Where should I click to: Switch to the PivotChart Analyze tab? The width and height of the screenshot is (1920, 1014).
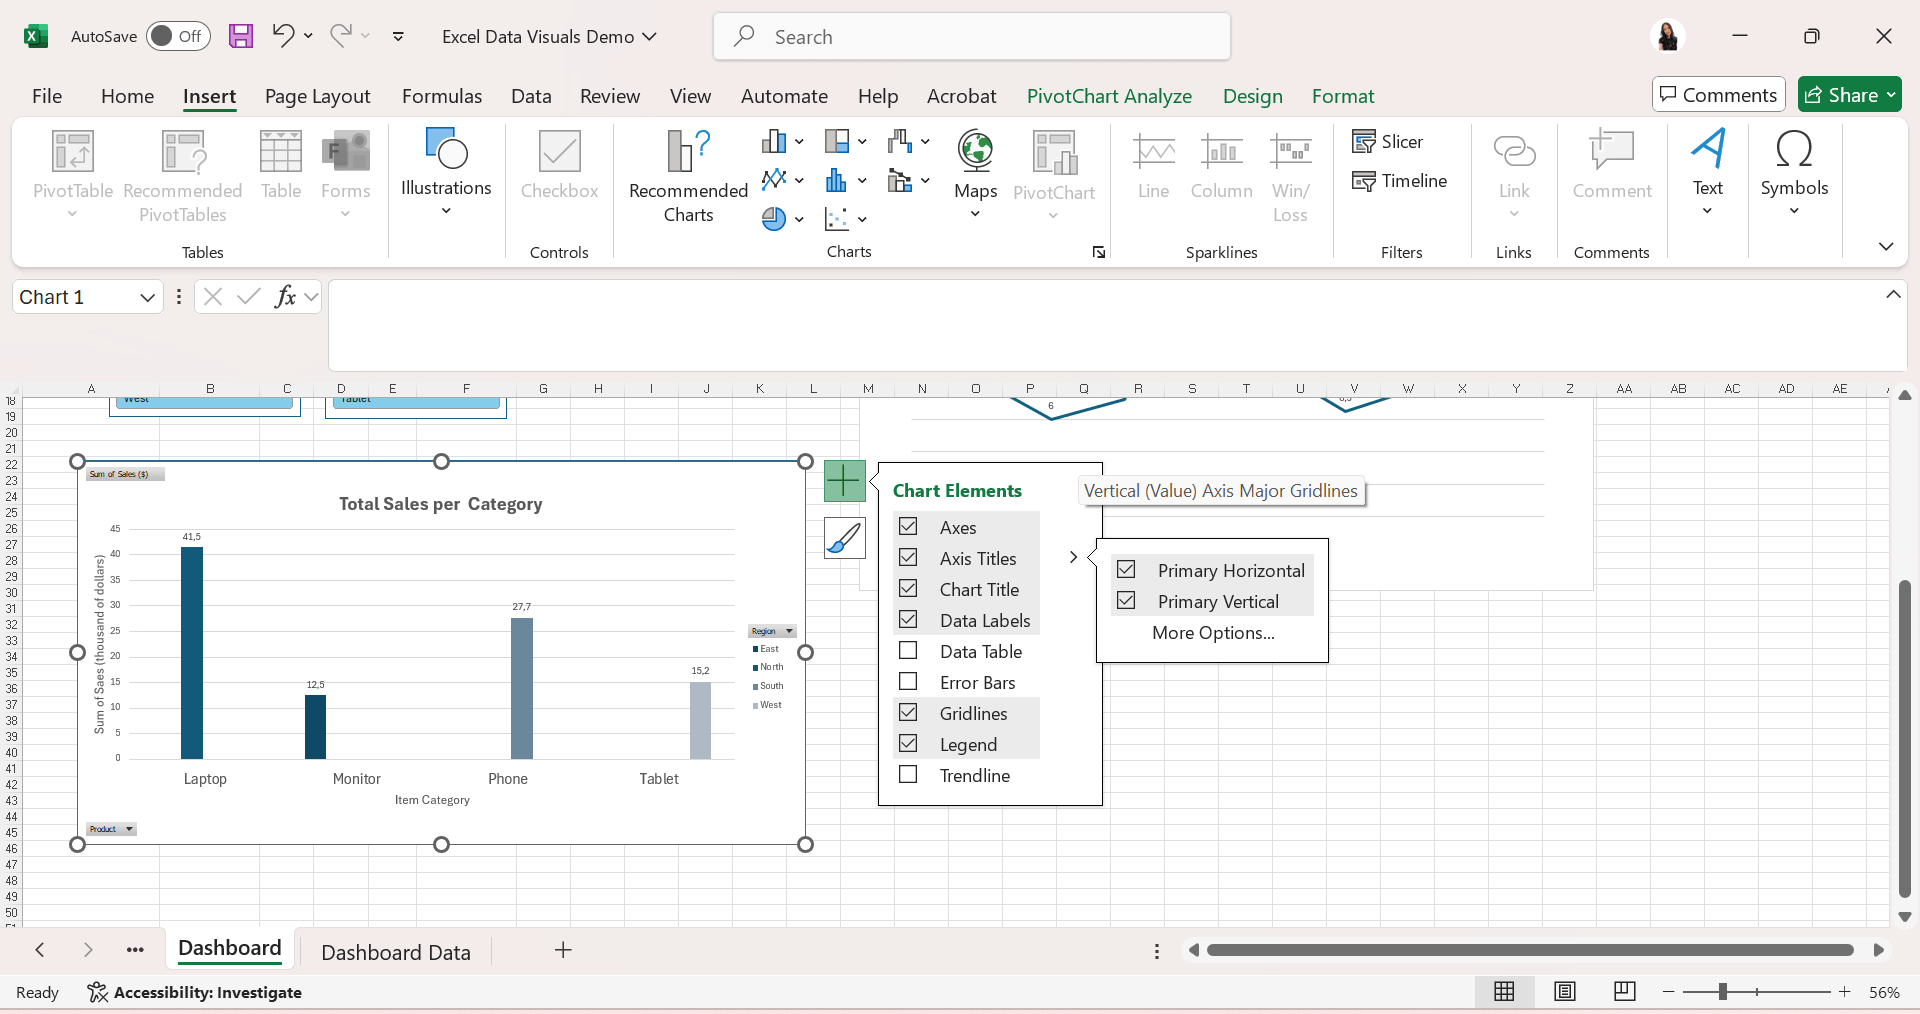click(1108, 96)
